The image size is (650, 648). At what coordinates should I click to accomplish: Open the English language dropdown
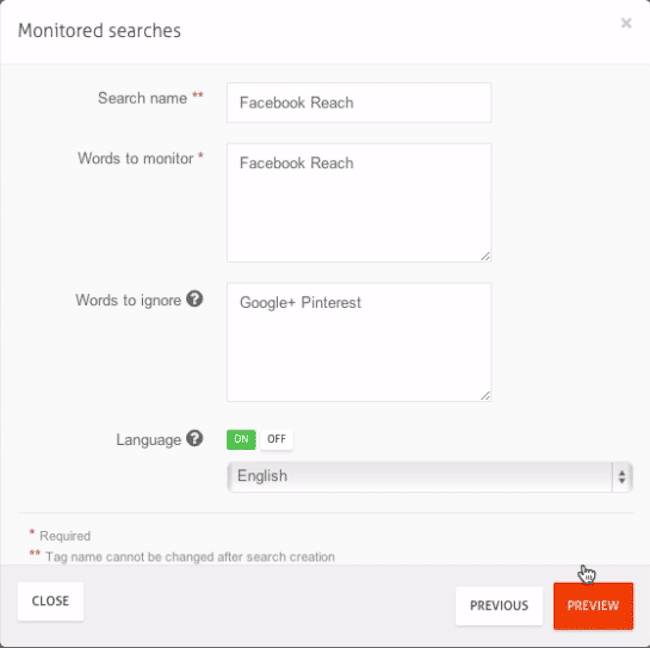click(x=430, y=477)
